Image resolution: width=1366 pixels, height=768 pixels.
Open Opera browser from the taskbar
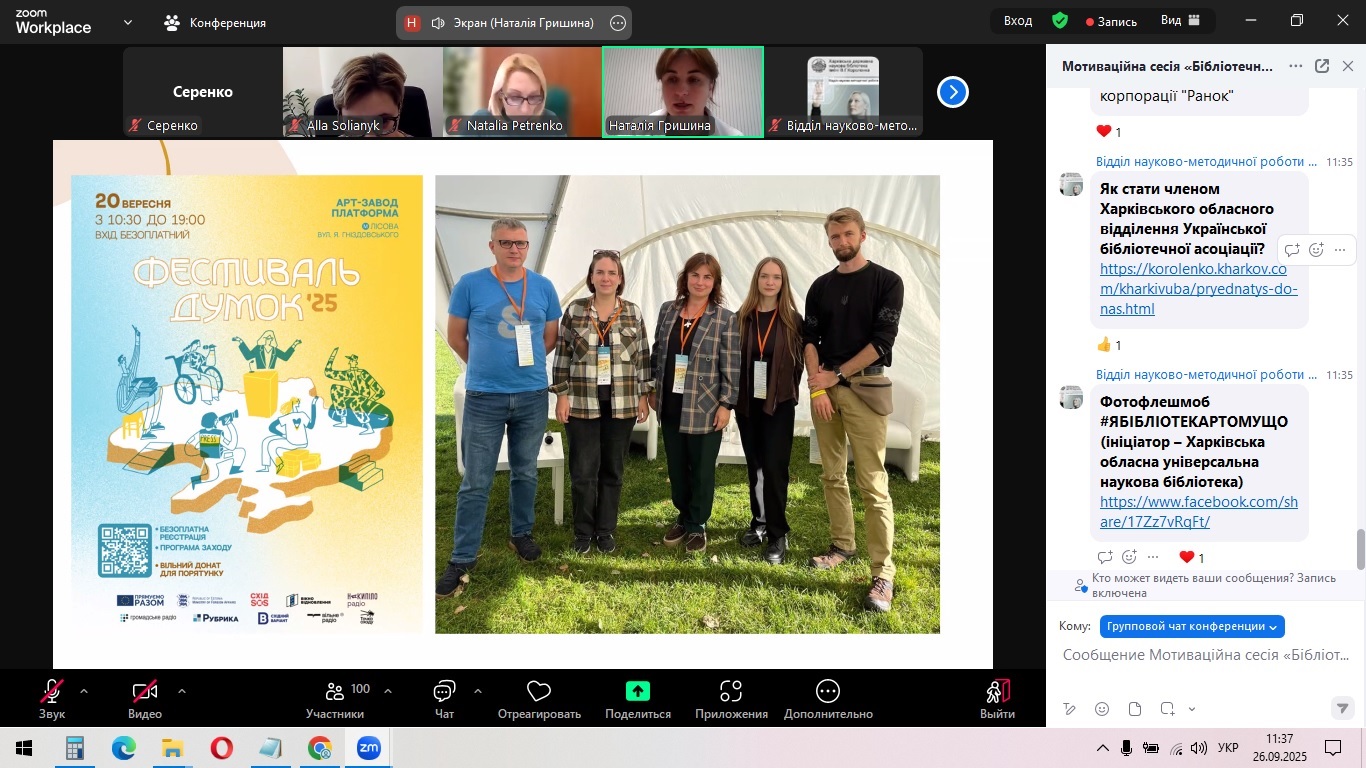coord(221,748)
